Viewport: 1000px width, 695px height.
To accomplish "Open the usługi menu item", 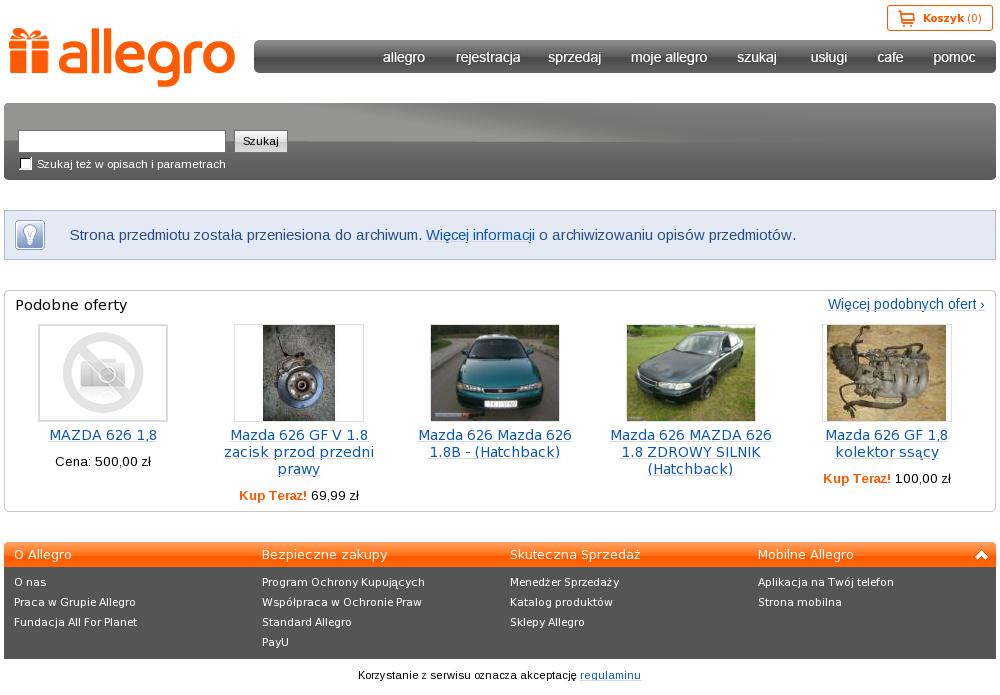I will [x=828, y=57].
